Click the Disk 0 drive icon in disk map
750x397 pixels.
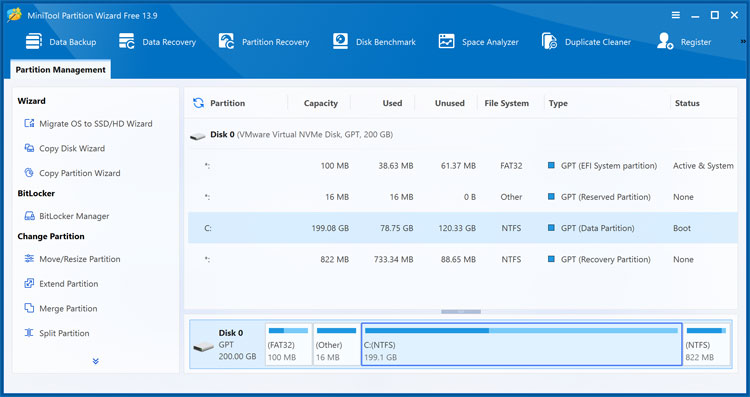203,346
